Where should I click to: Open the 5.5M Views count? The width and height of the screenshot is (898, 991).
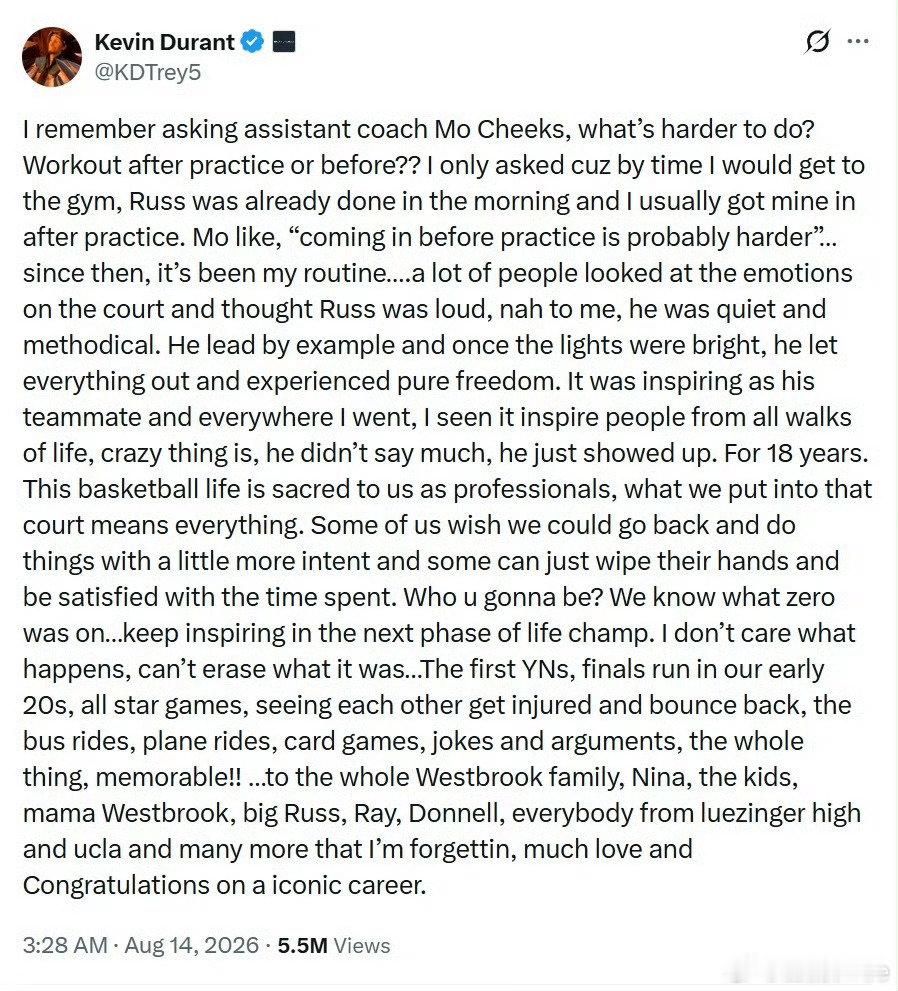[x=334, y=945]
